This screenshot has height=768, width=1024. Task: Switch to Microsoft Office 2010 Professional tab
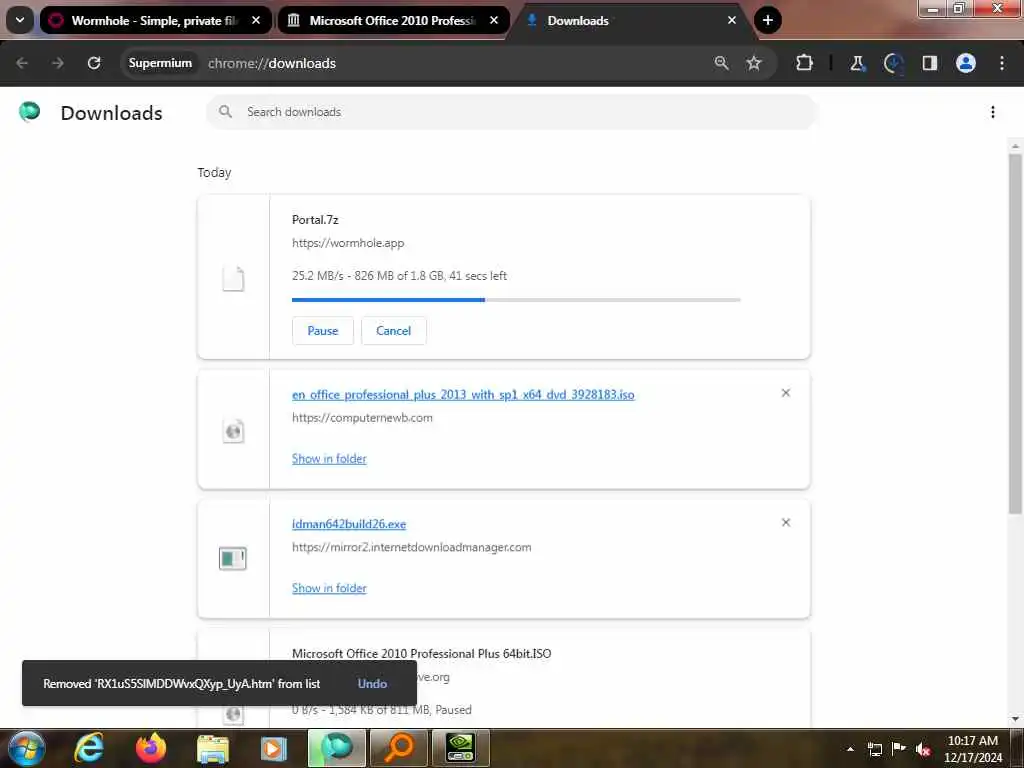[x=392, y=20]
